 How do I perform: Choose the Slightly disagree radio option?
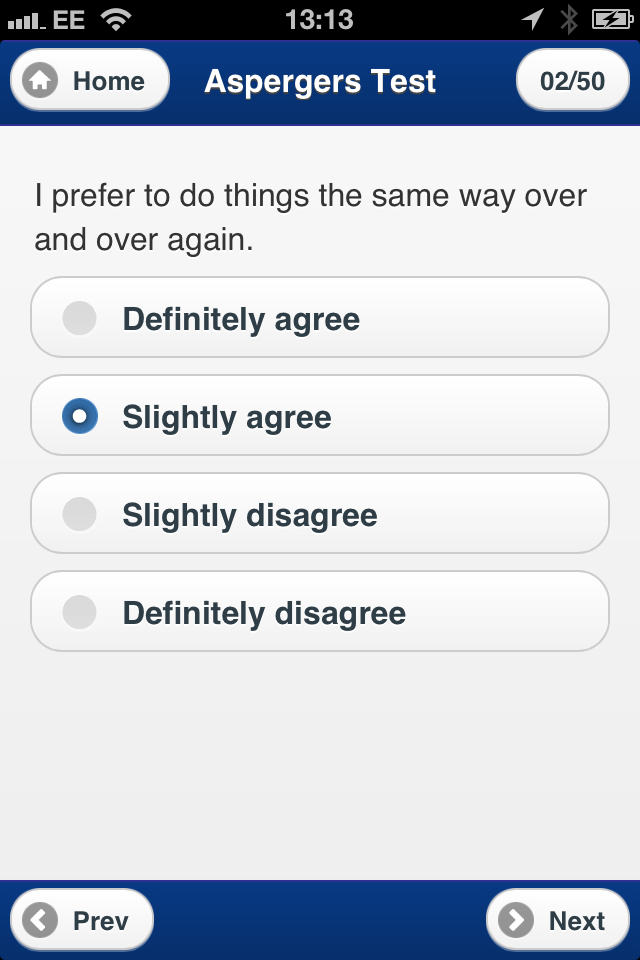click(x=80, y=514)
